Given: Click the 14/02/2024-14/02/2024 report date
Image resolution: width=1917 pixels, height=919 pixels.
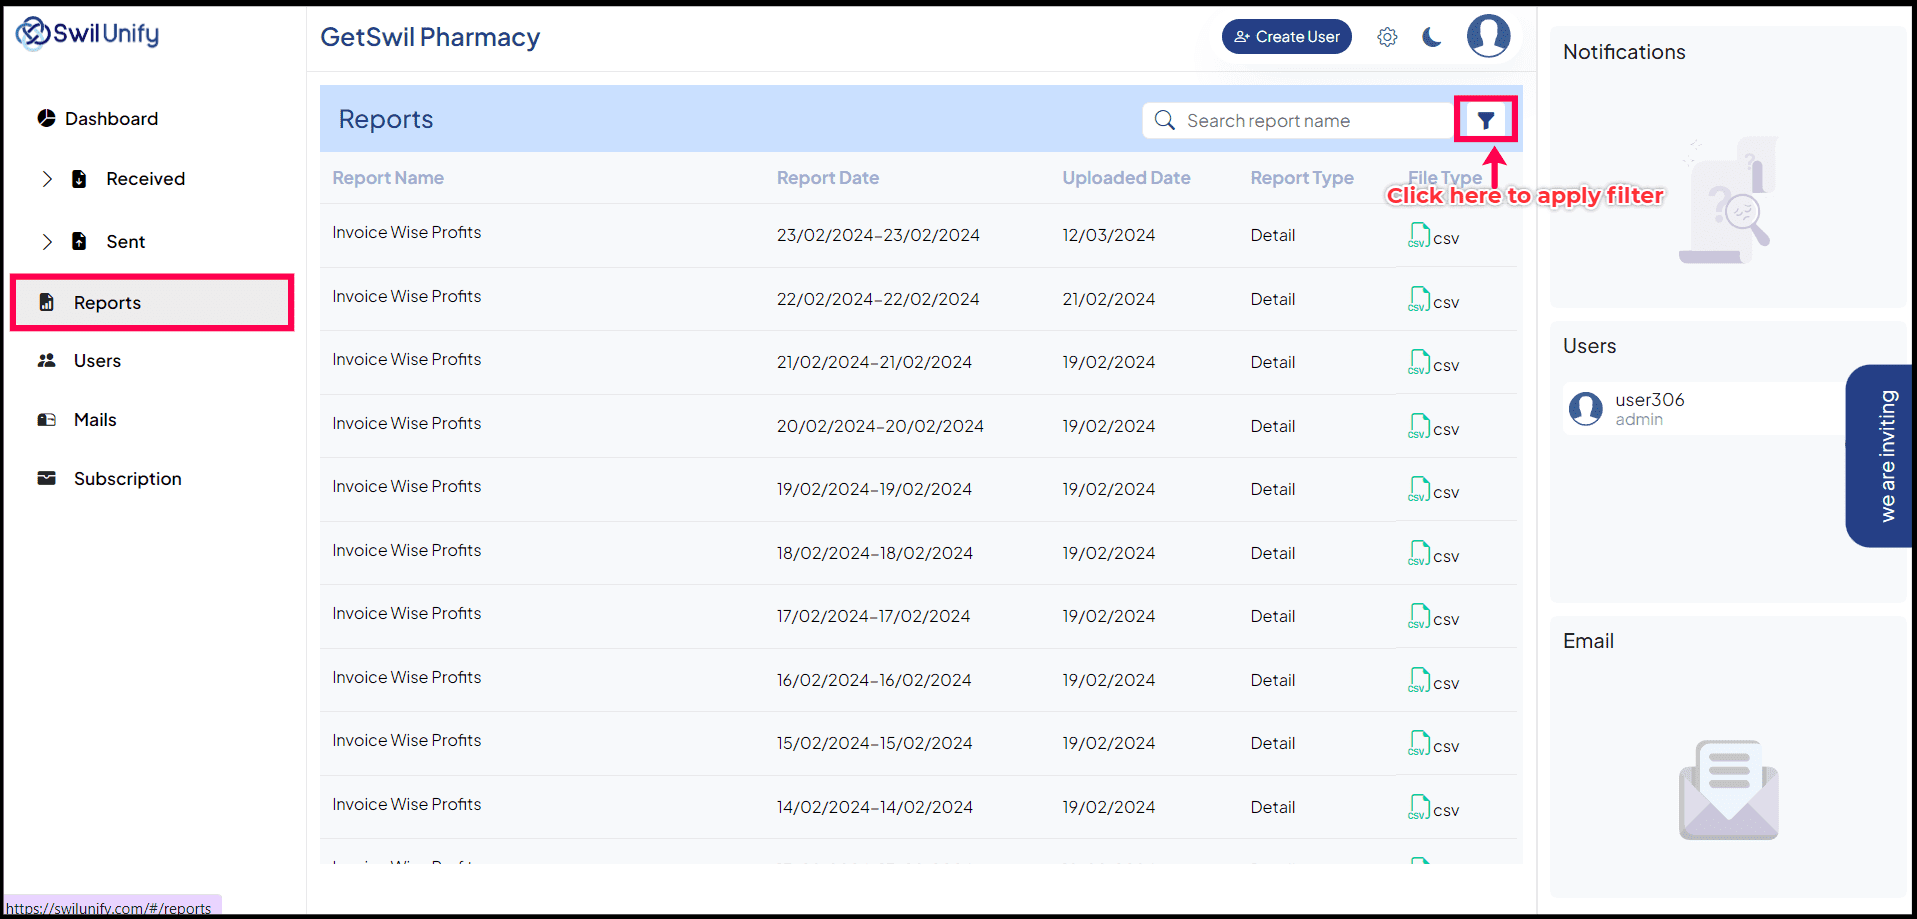Looking at the screenshot, I should point(874,807).
